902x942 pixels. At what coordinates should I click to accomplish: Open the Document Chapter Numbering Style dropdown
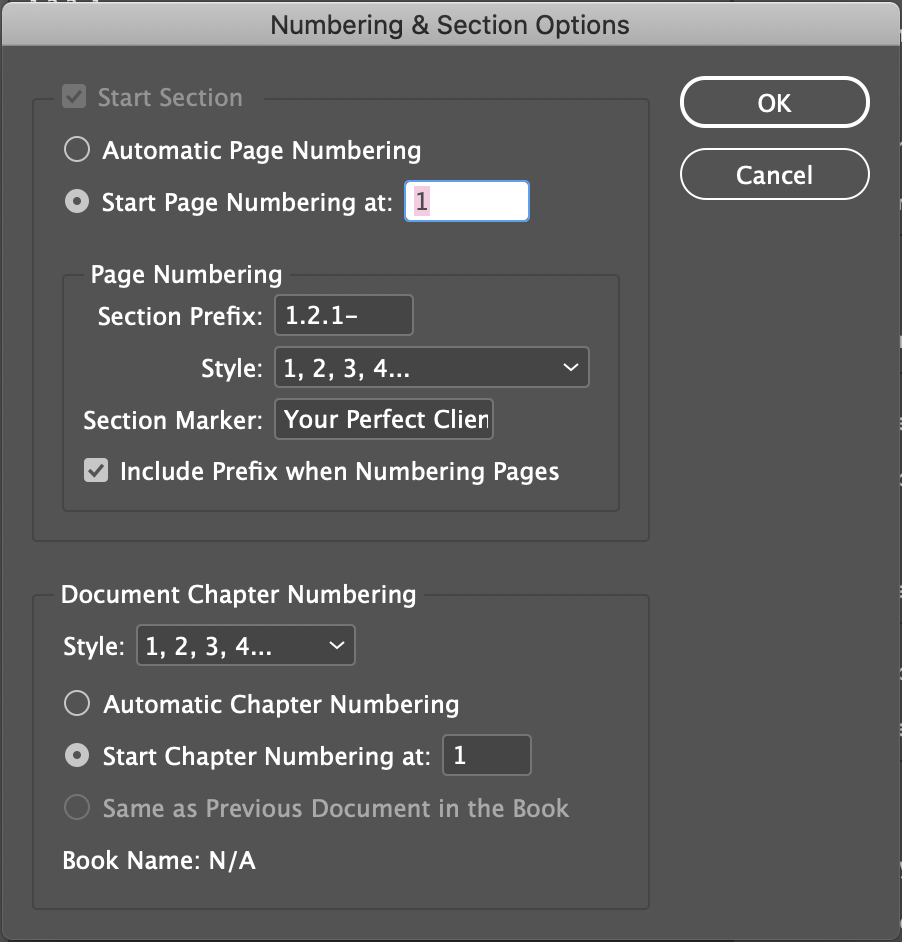[245, 645]
